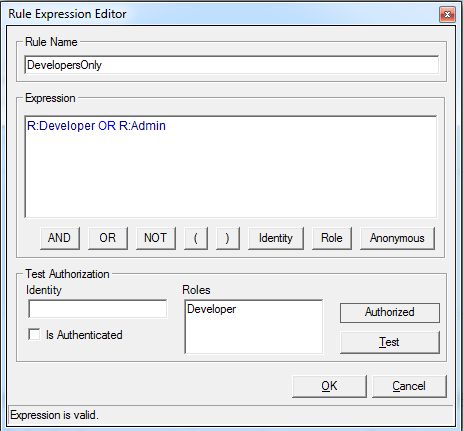Screen dimensions: 463x431
Task: Click in the Roles list box
Action: click(254, 327)
